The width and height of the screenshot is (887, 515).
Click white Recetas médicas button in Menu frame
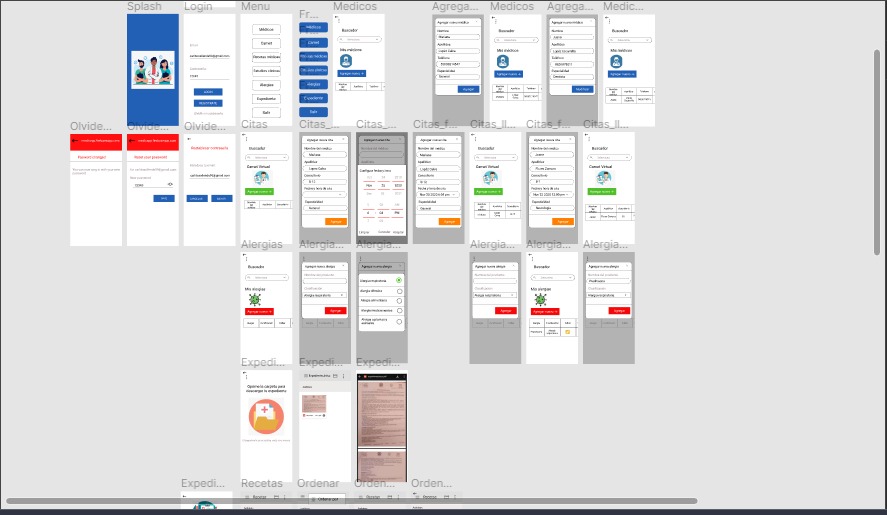[266, 57]
